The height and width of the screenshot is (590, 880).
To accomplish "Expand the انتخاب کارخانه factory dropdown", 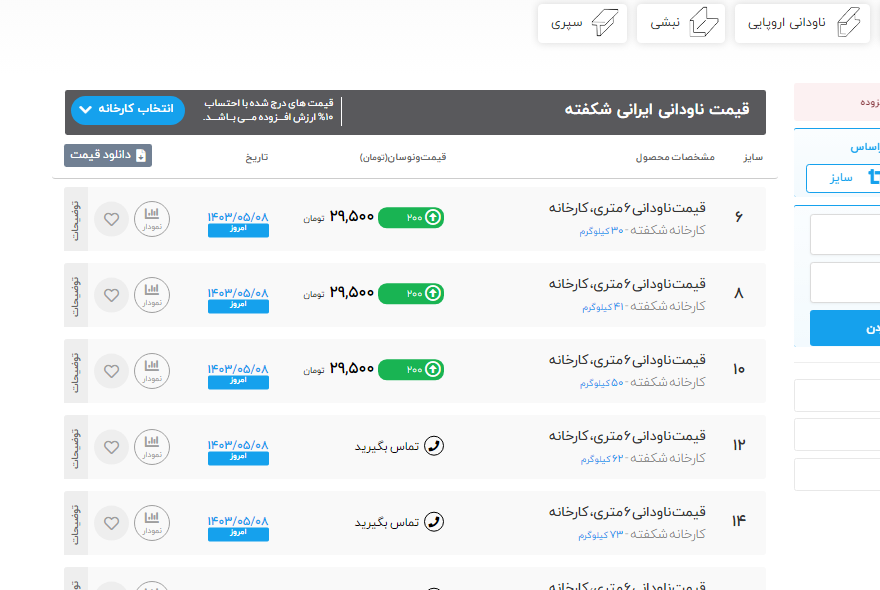I will [128, 109].
